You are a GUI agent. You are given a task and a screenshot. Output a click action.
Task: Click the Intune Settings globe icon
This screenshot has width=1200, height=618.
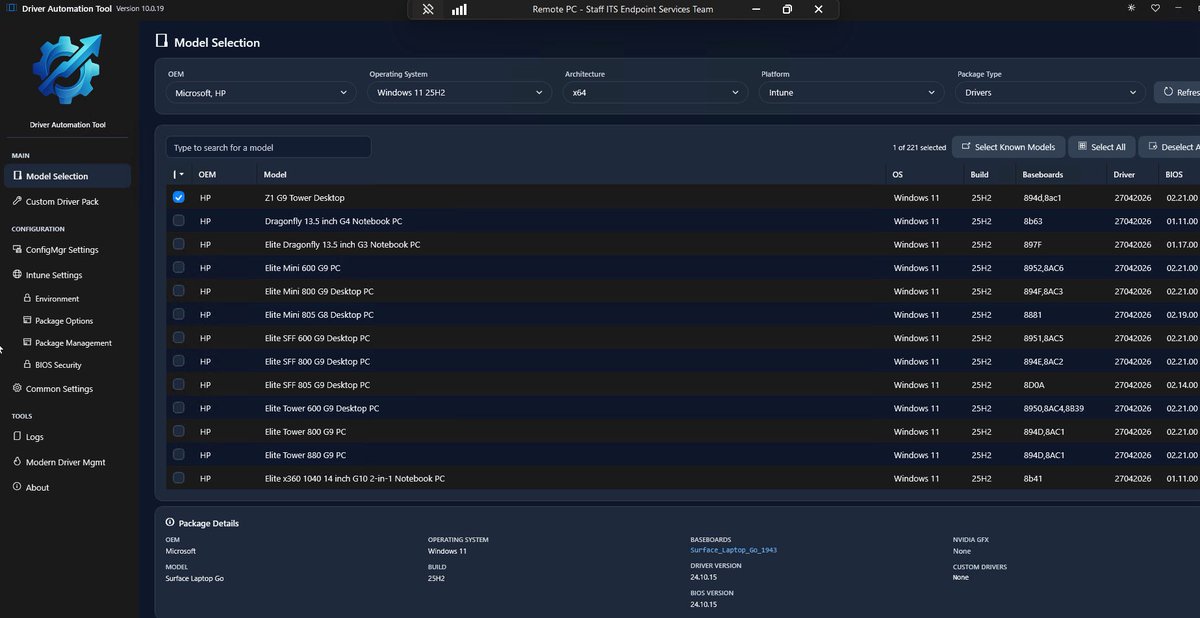[17, 275]
